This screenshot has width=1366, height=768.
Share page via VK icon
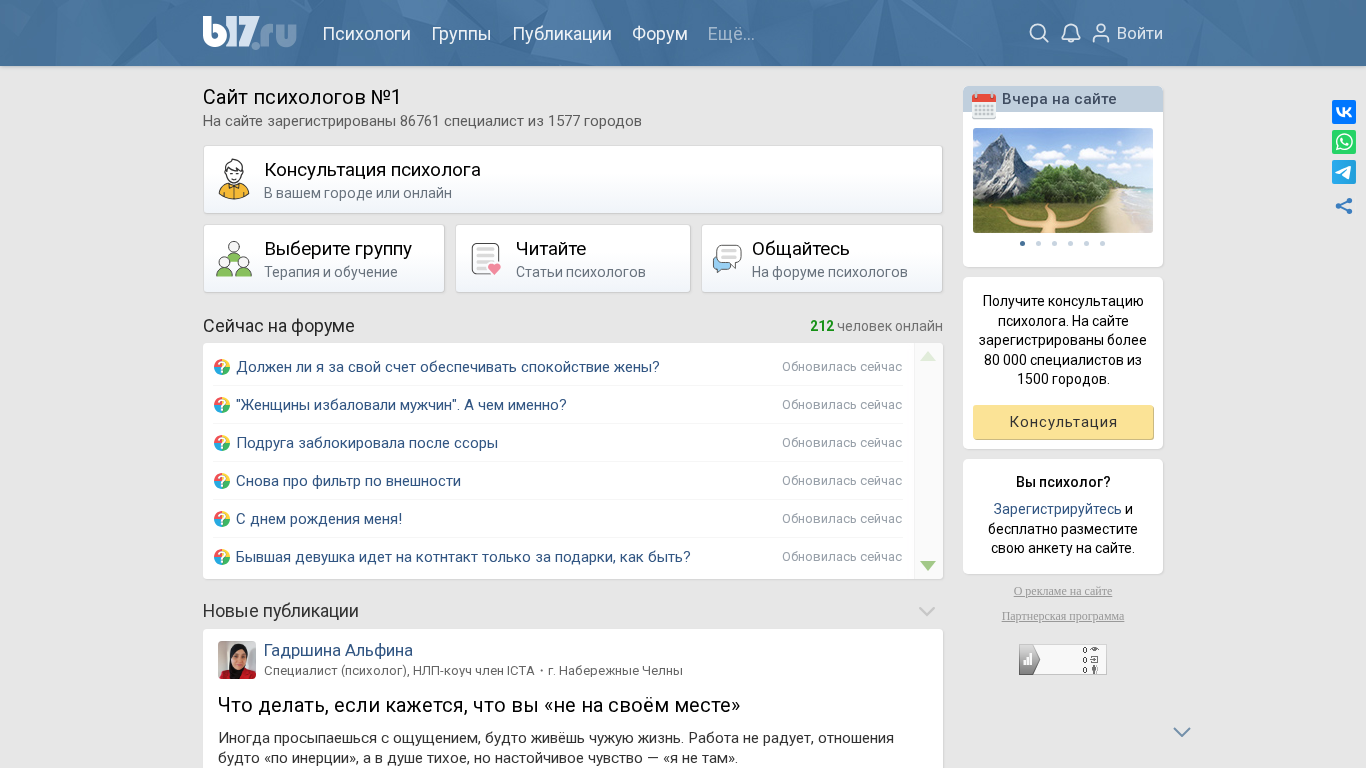tap(1344, 112)
